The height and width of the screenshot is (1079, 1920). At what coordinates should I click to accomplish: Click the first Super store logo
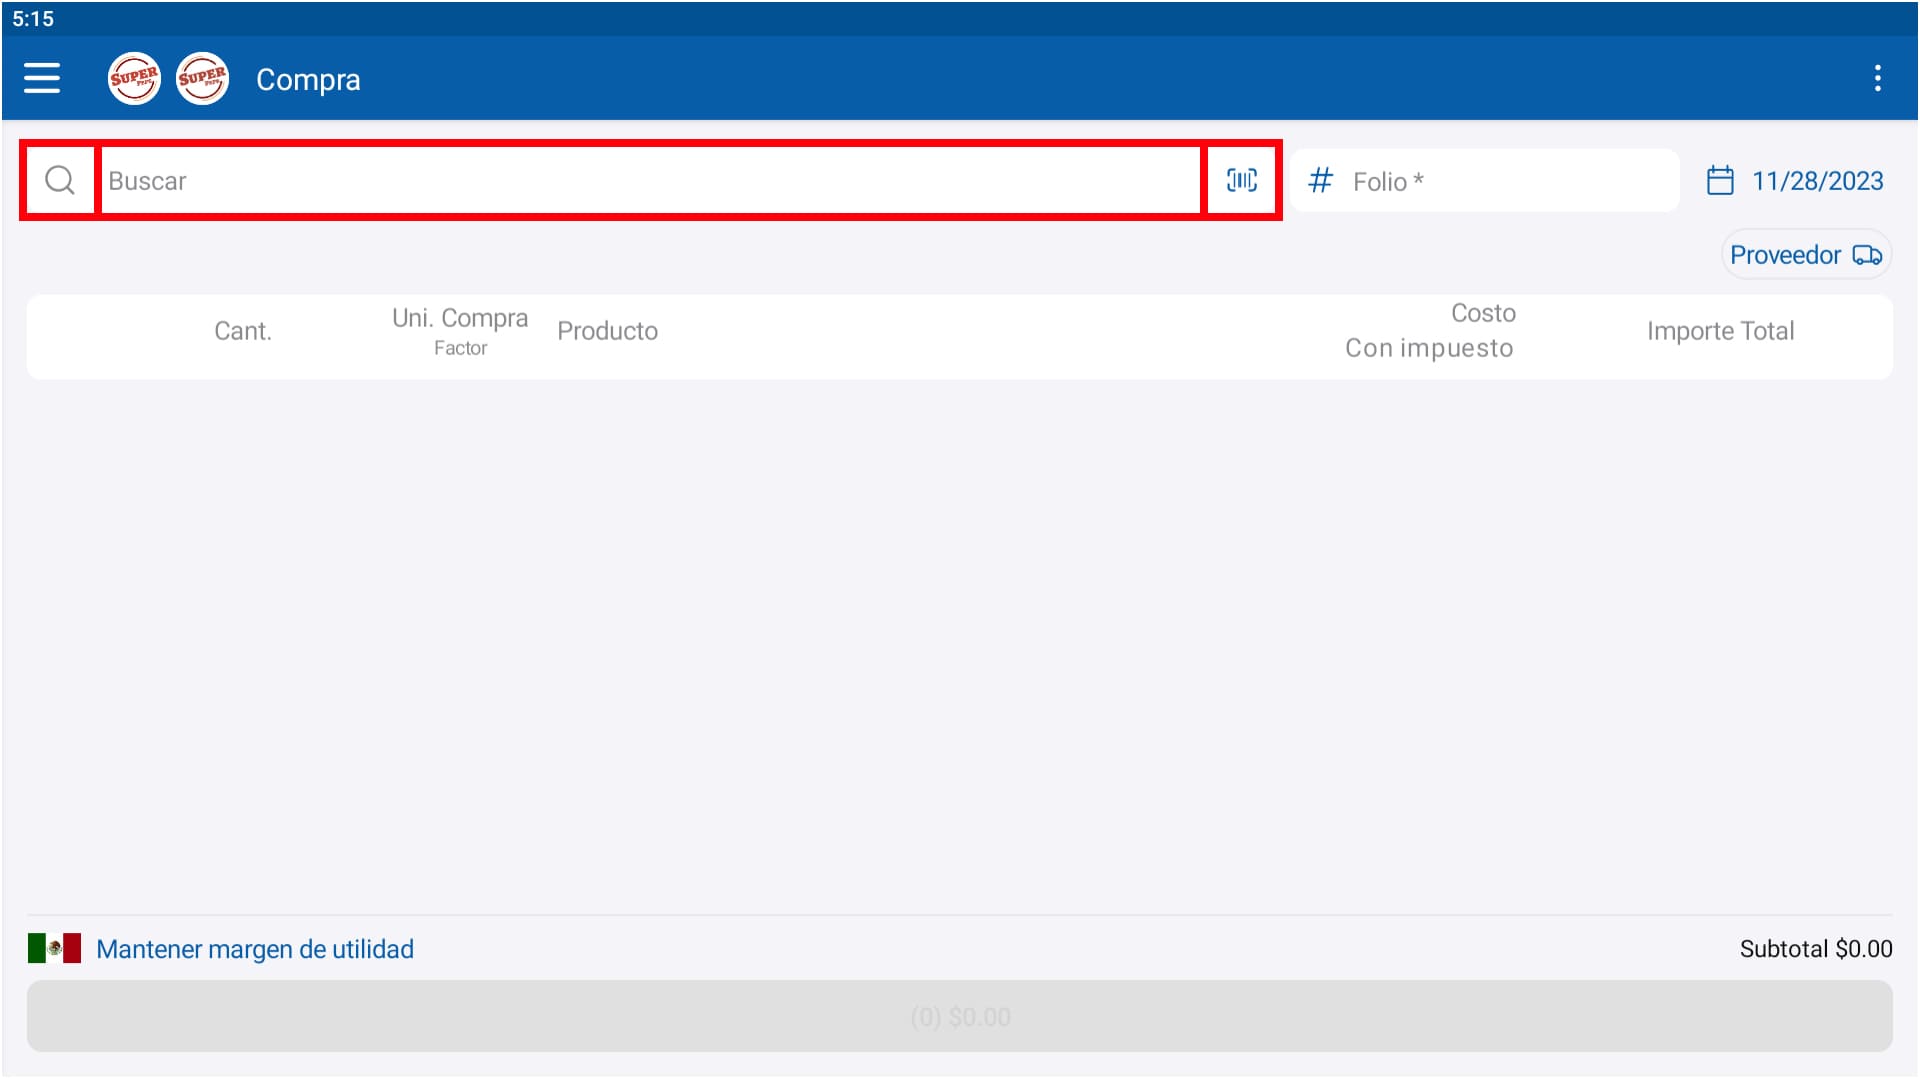(x=134, y=78)
